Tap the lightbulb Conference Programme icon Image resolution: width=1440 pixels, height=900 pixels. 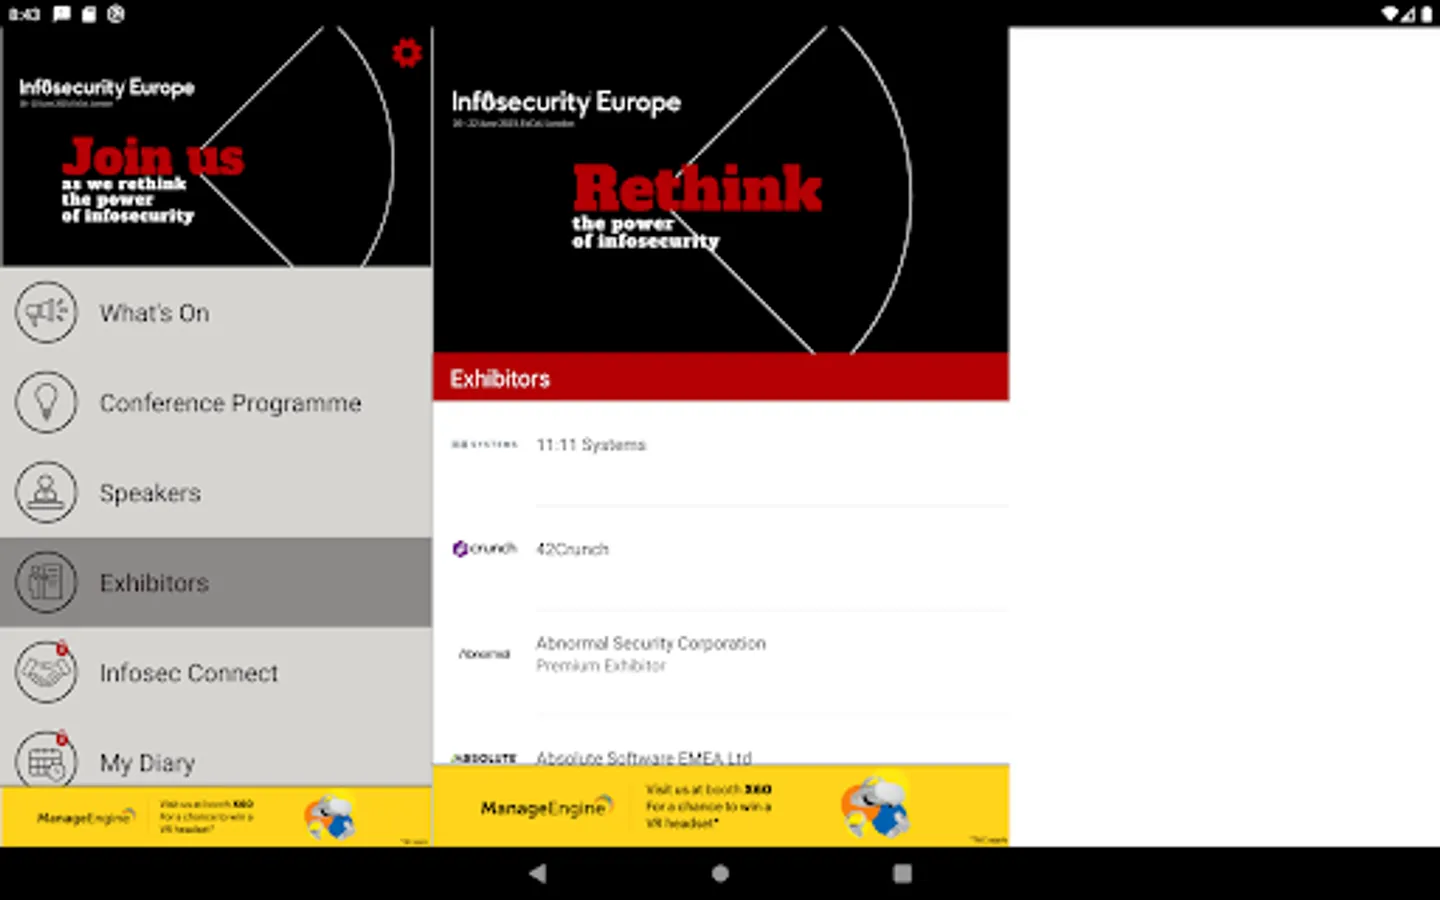point(46,402)
